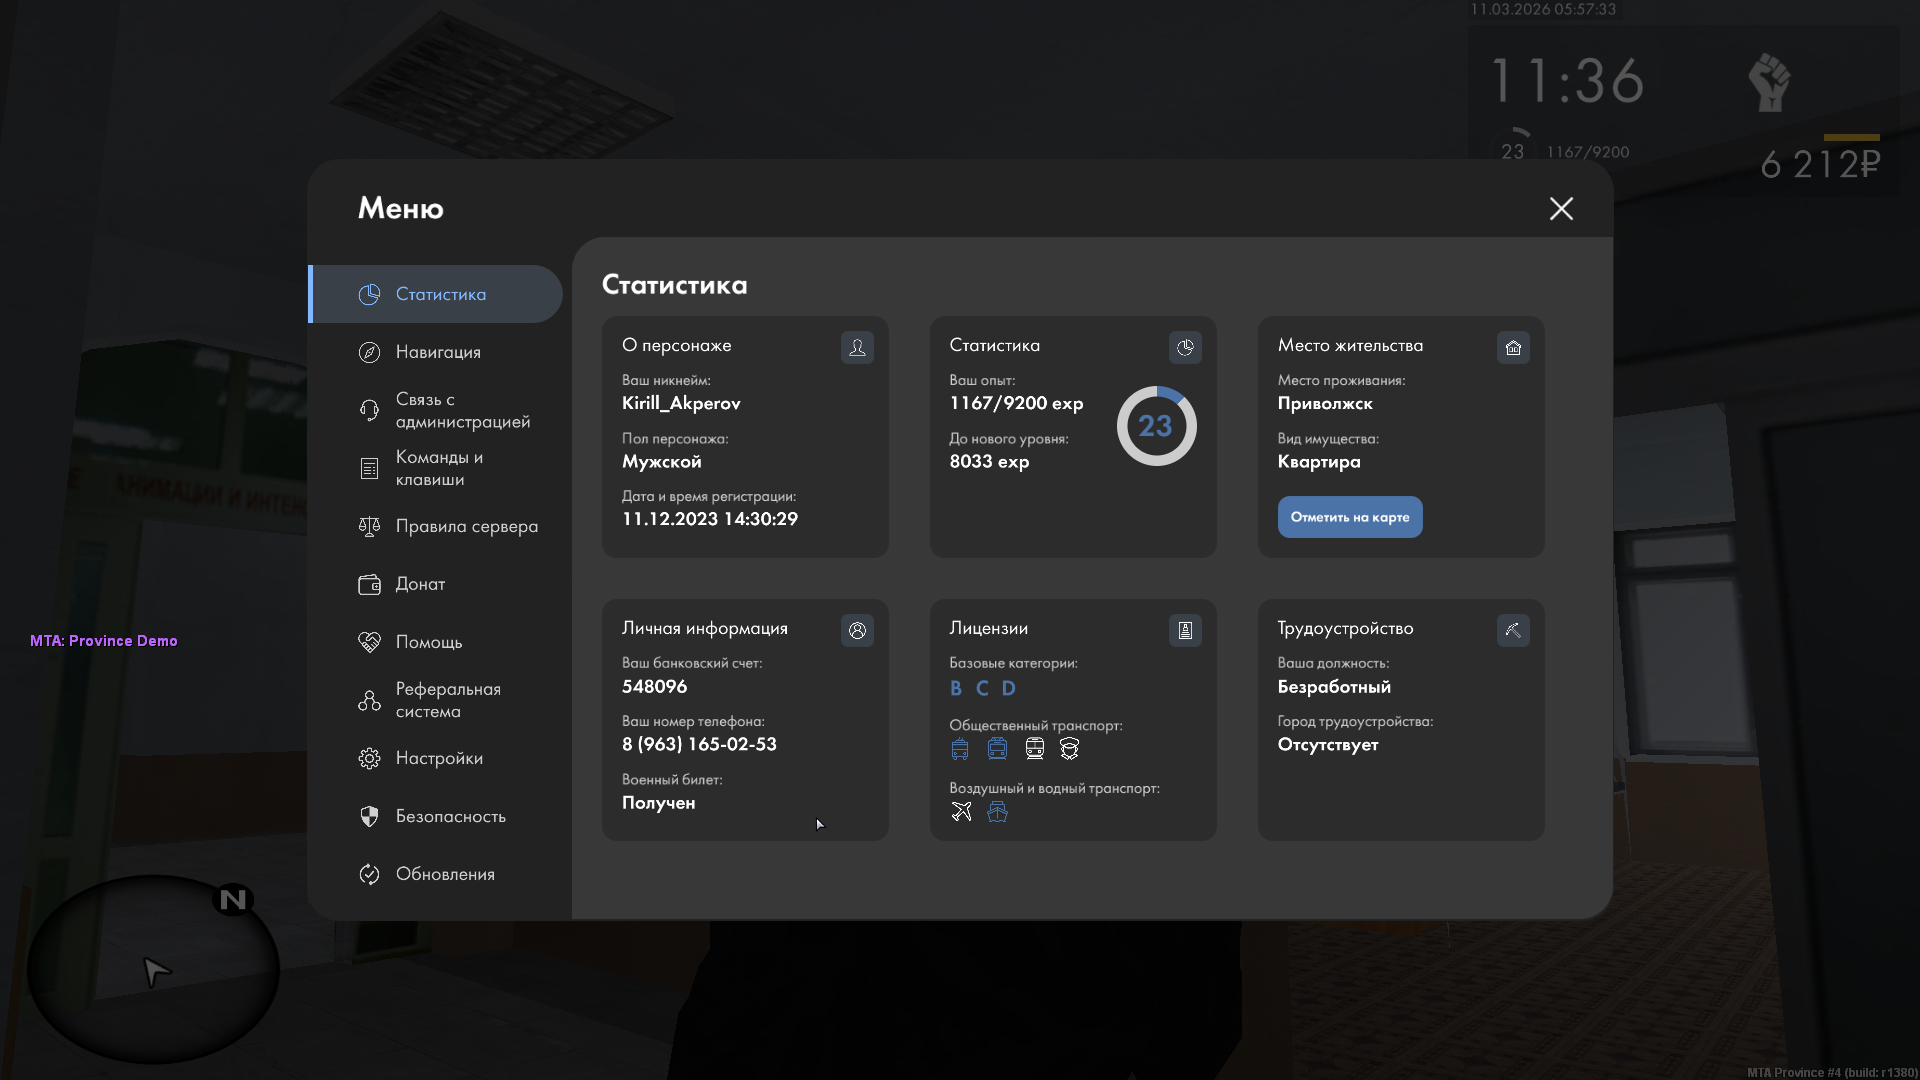Click the document icon in Лицензии card

[1185, 630]
